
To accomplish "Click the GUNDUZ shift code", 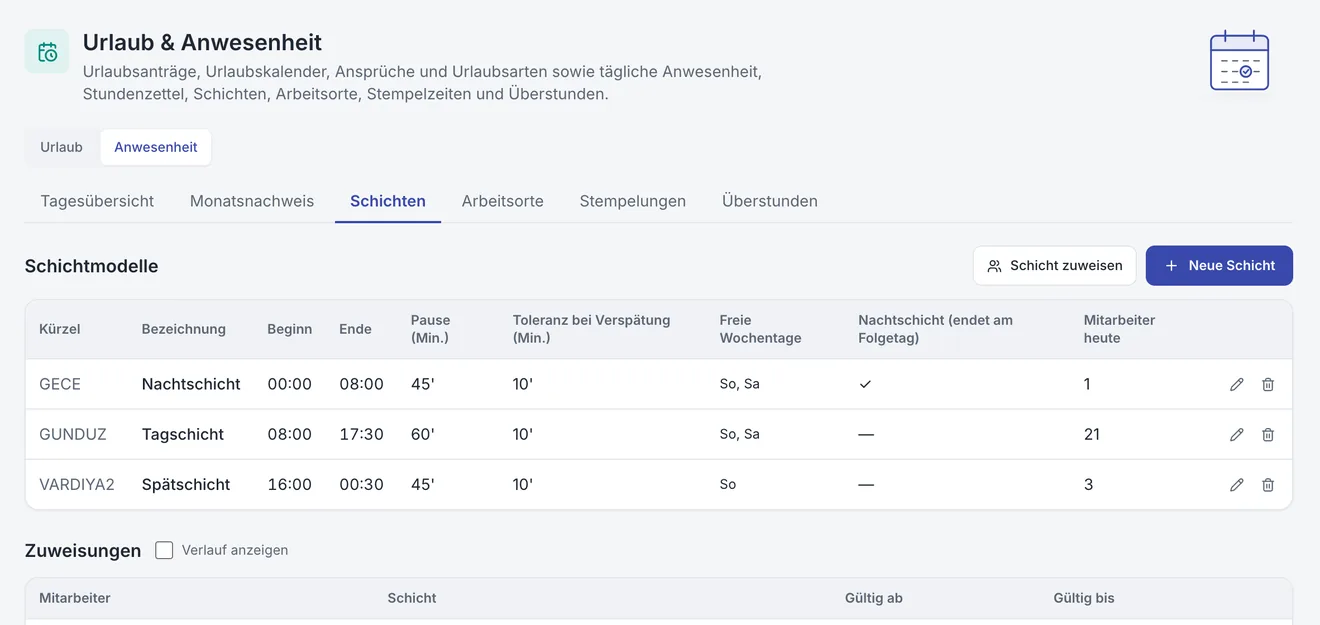I will click(x=73, y=434).
